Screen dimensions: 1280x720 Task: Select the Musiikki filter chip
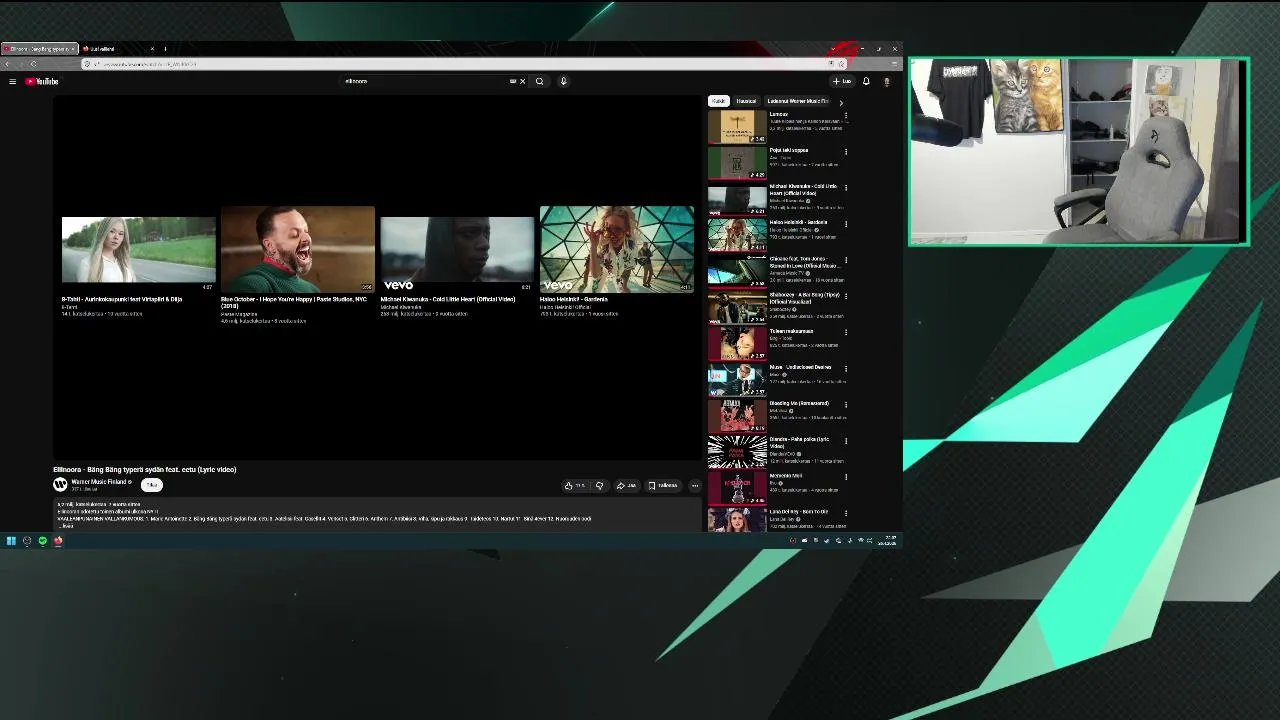746,101
